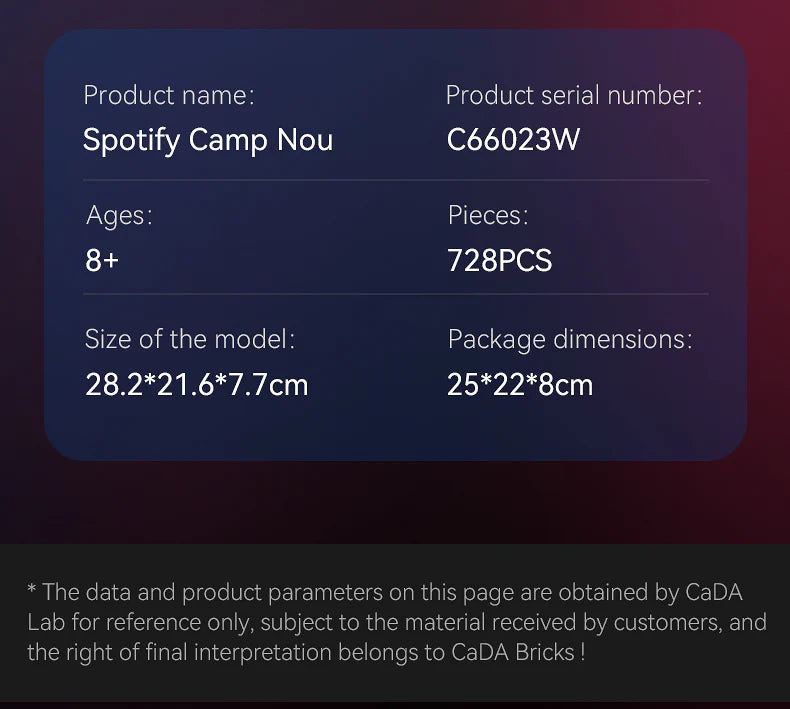This screenshot has height=709, width=790.
Task: Click the 'Package dimensions:' label
Action: click(x=569, y=339)
